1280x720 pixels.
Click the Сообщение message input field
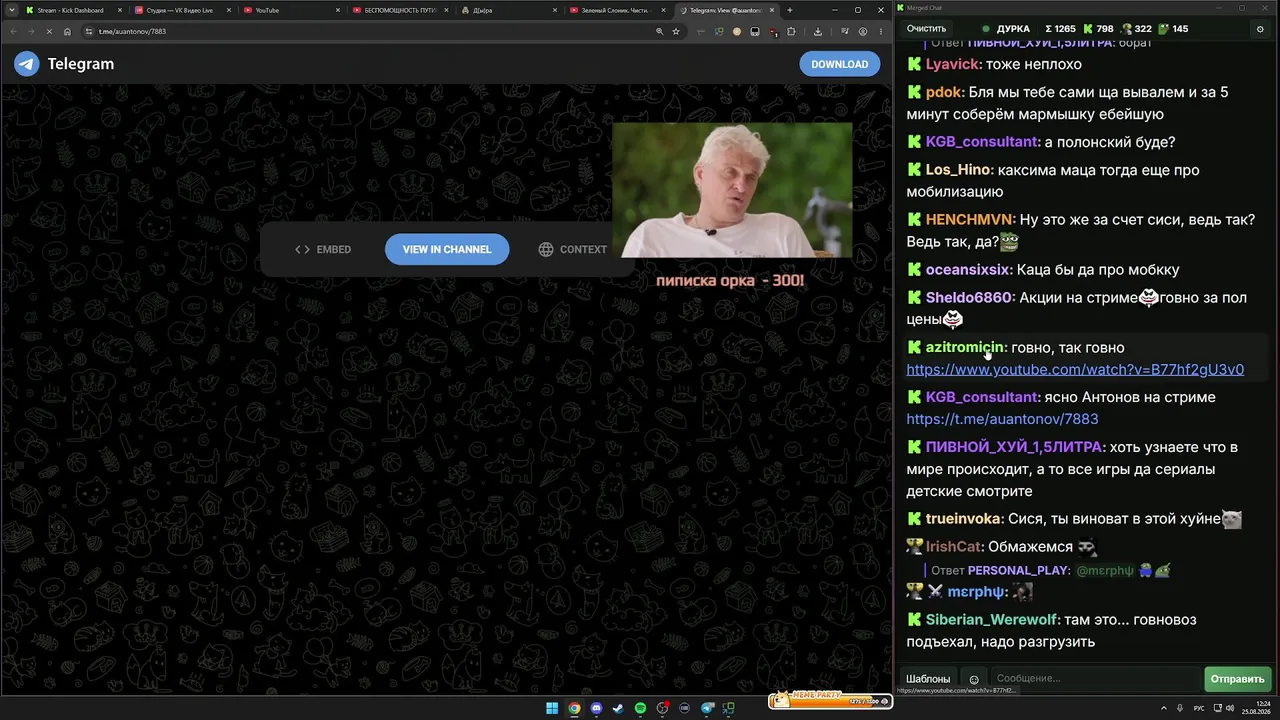(x=1096, y=679)
